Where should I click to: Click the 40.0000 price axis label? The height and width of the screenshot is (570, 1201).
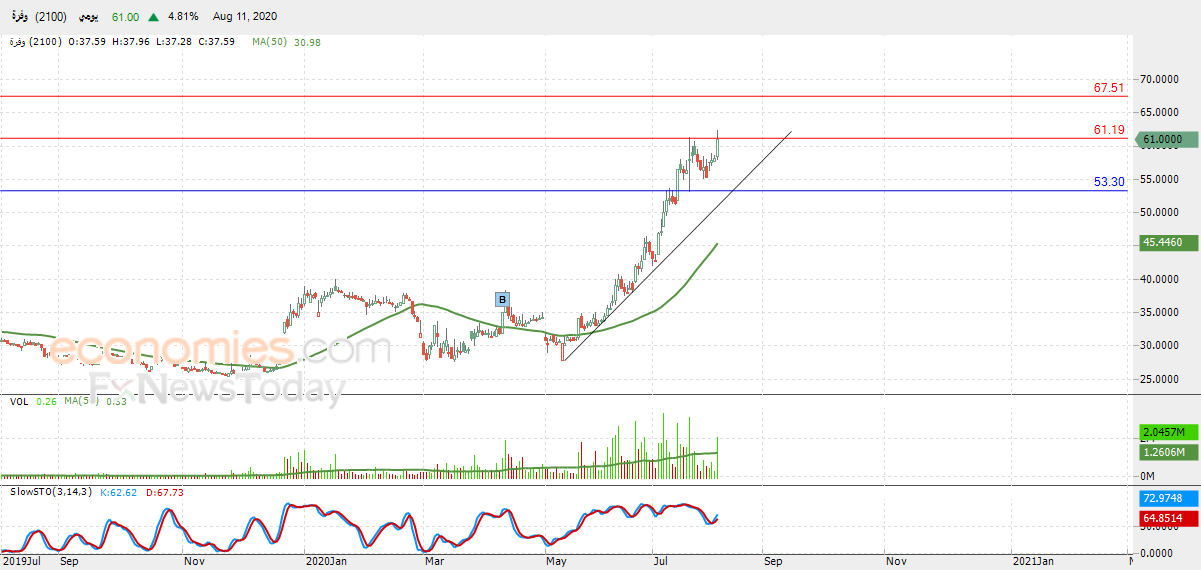click(1160, 279)
